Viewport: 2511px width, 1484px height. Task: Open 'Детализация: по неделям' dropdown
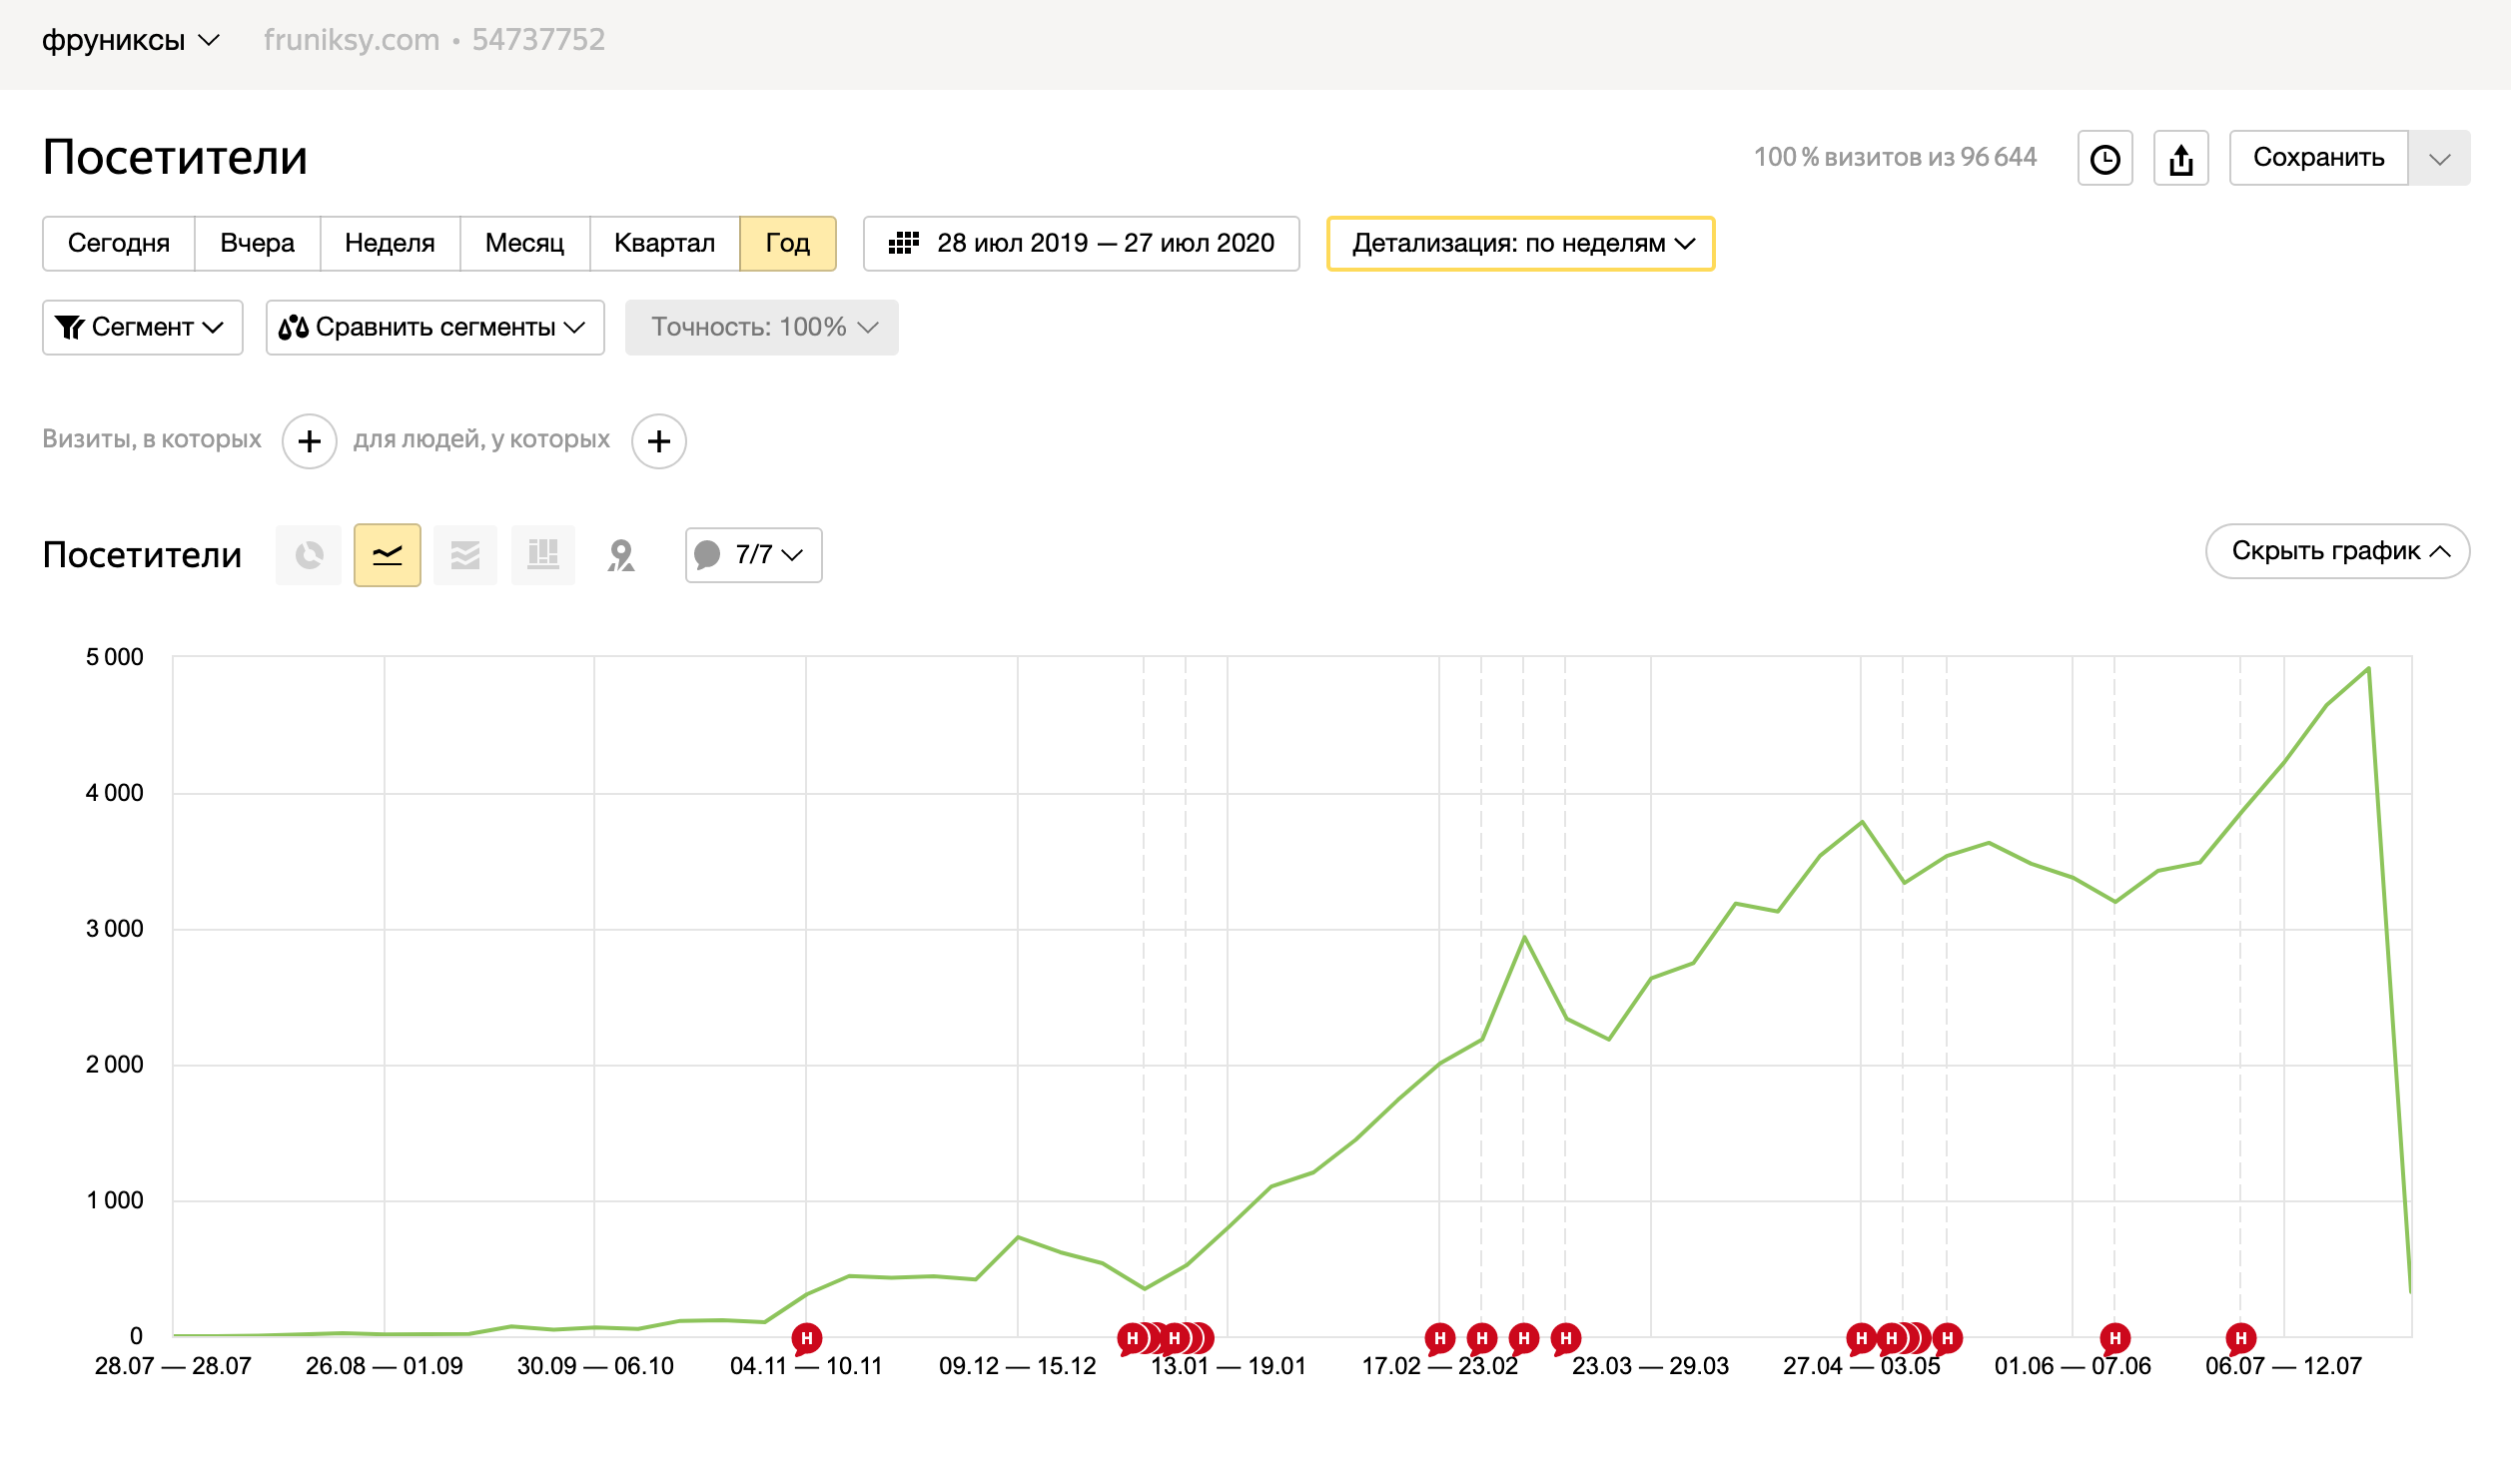[1520, 243]
